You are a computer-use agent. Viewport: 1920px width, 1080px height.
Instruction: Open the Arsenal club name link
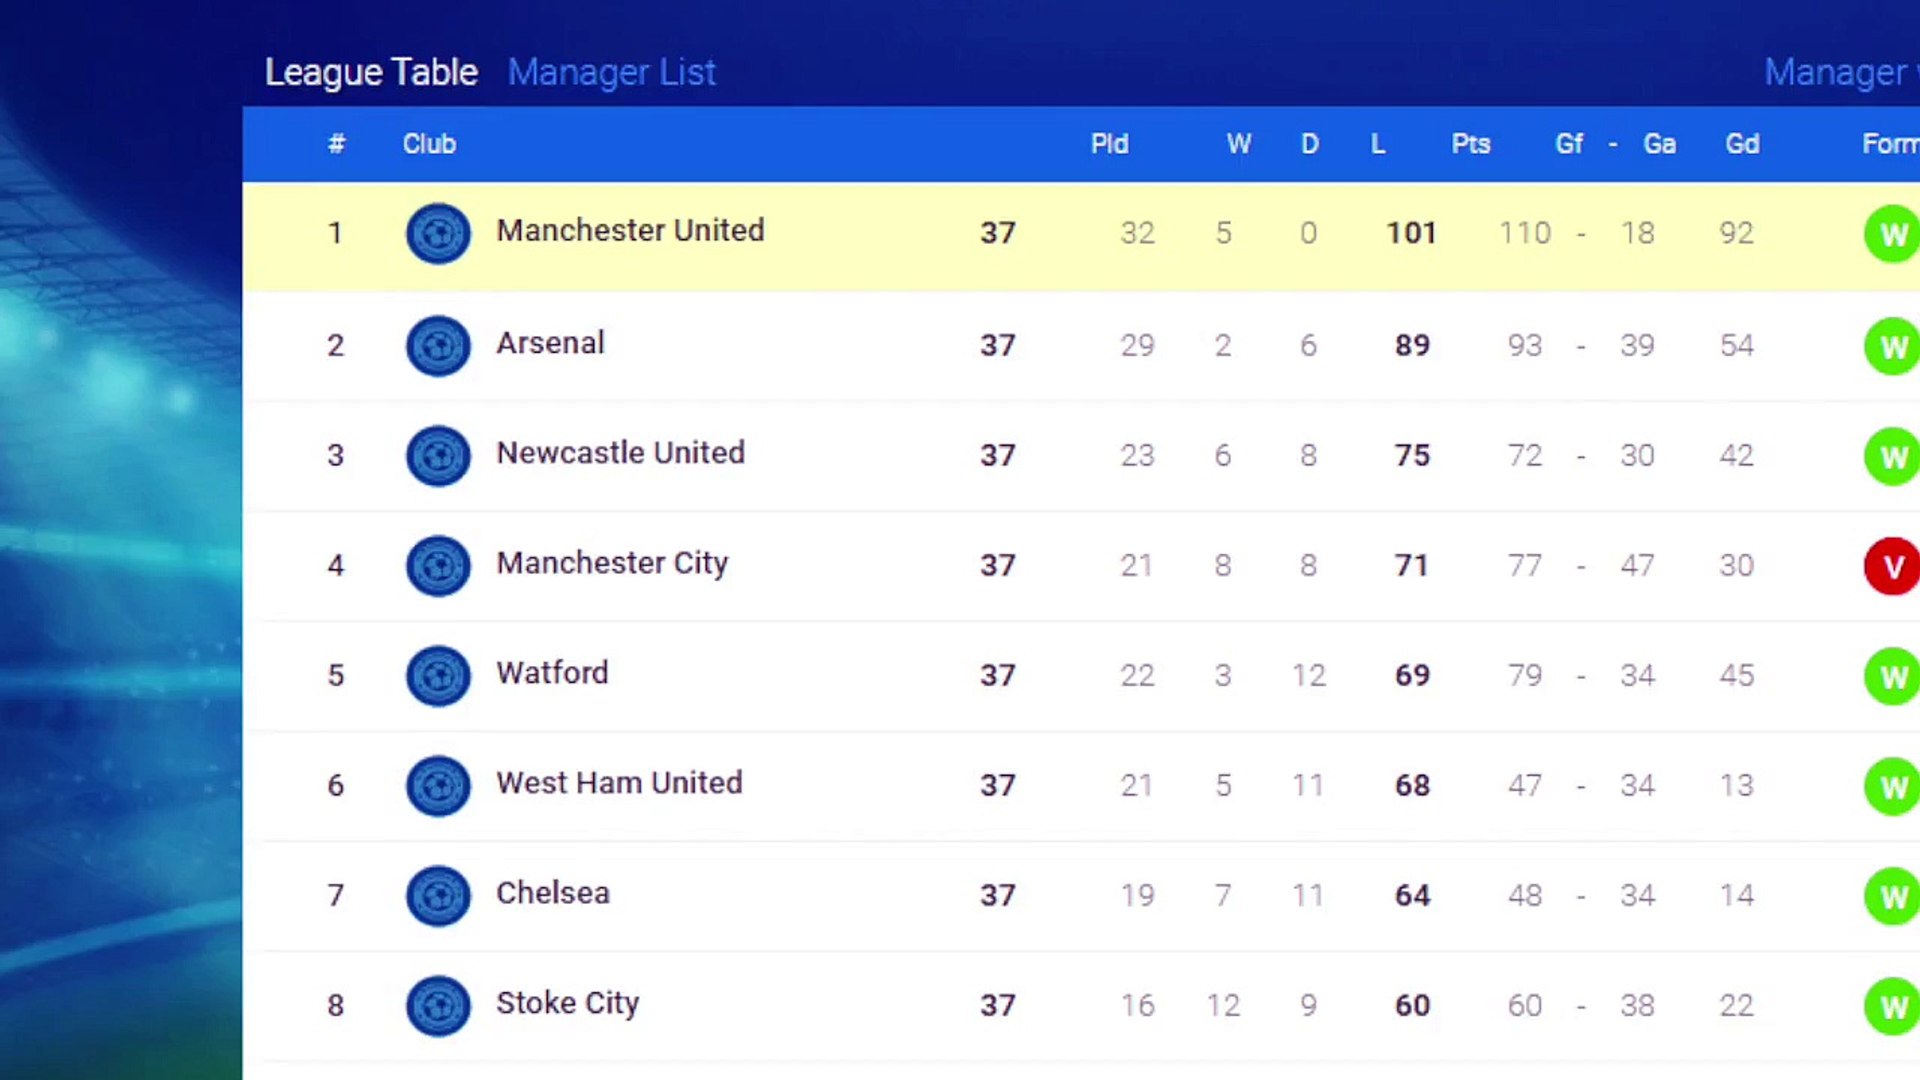coord(550,343)
